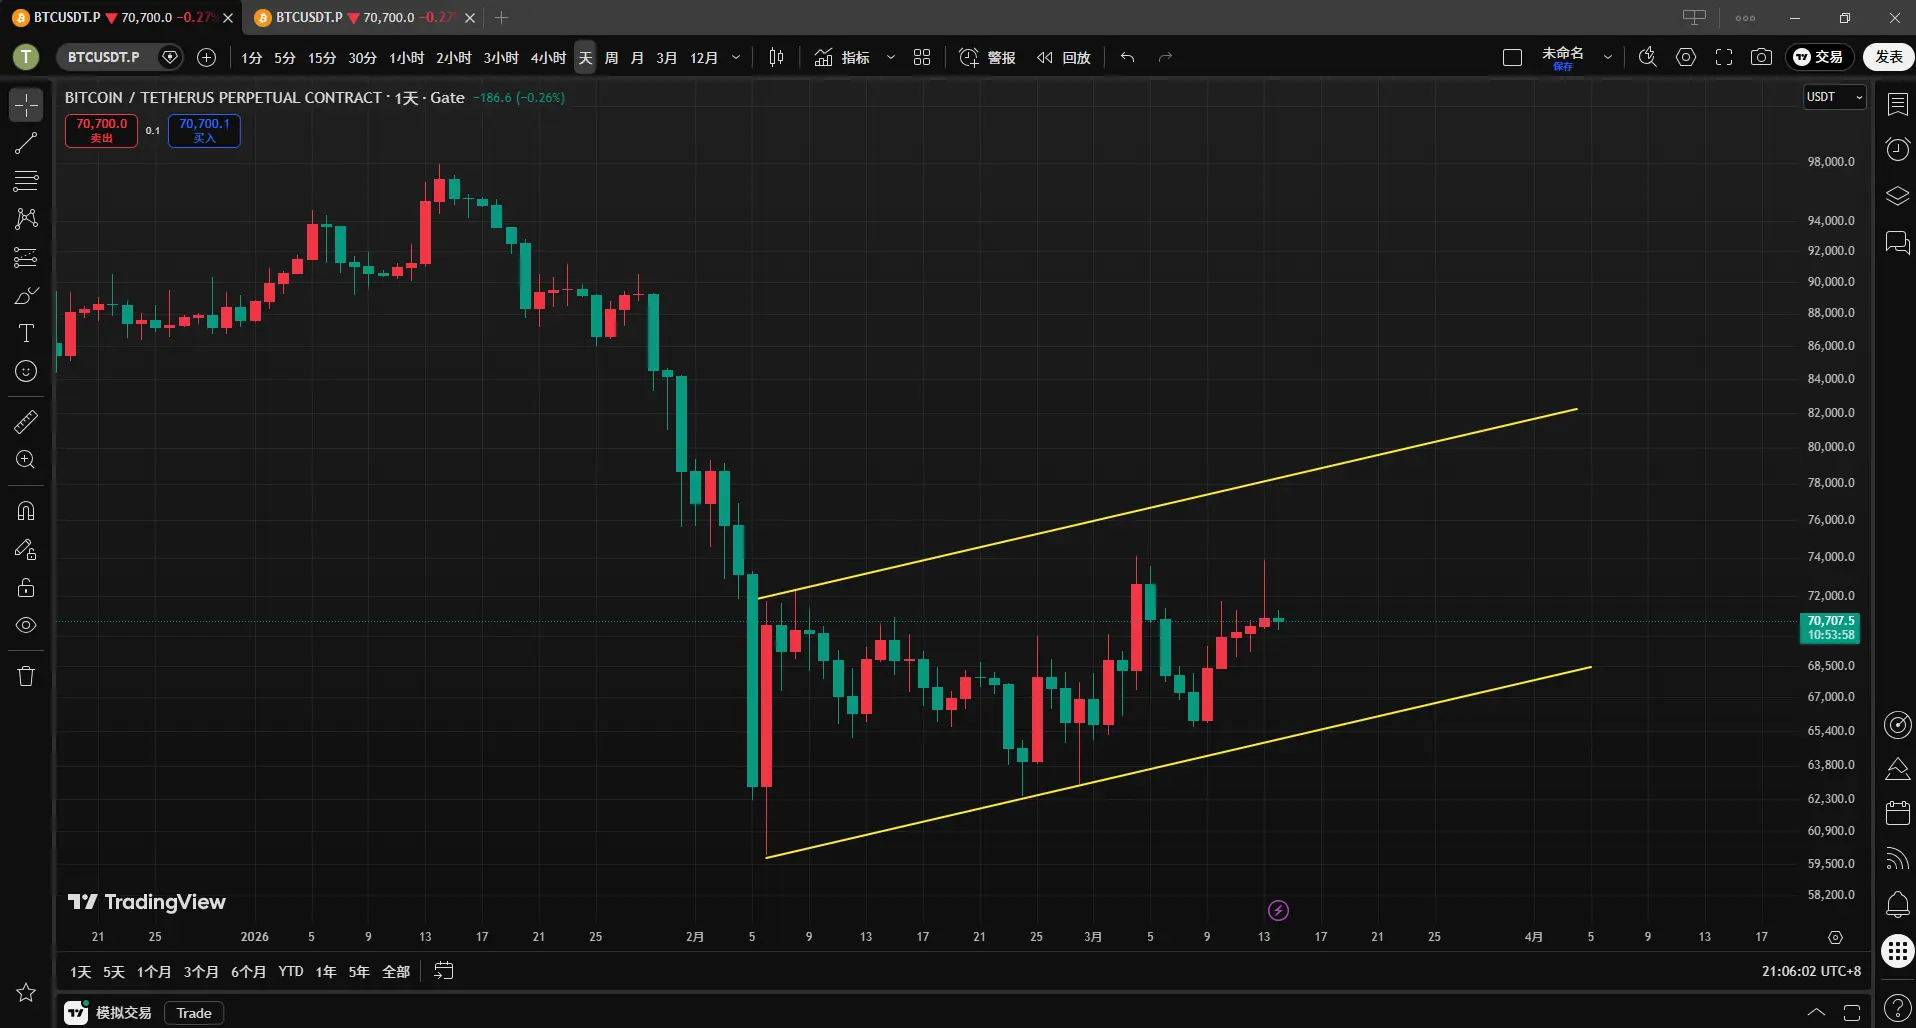1916x1028 pixels.
Task: Select the 1小时 timeframe
Action: [406, 58]
